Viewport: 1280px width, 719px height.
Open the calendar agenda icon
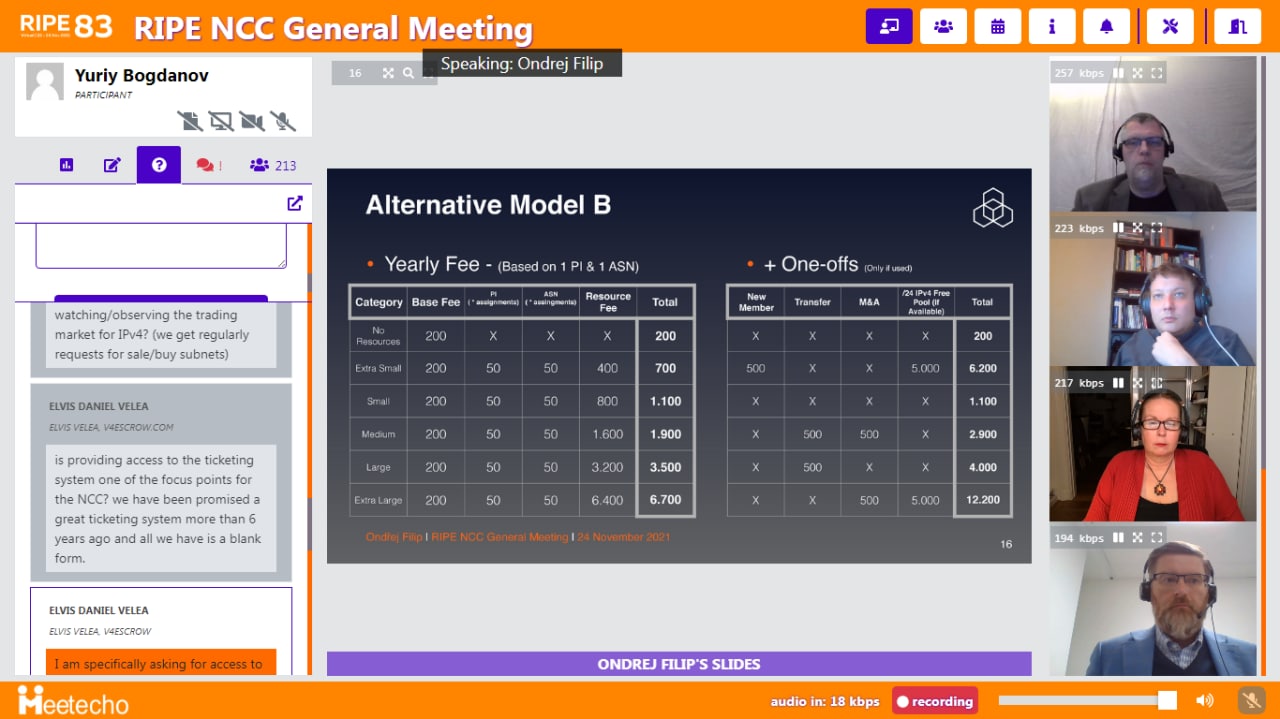tap(997, 27)
